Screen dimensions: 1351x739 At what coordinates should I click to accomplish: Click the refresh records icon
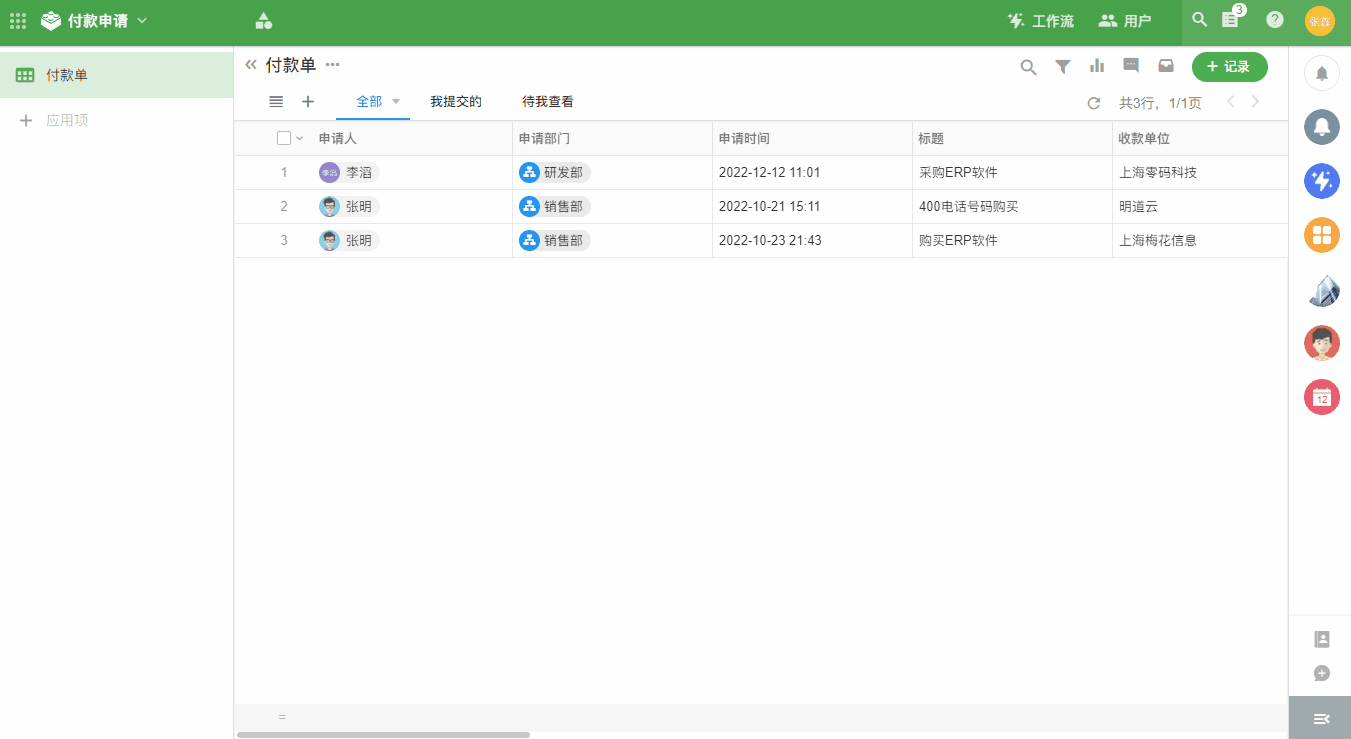click(x=1094, y=103)
